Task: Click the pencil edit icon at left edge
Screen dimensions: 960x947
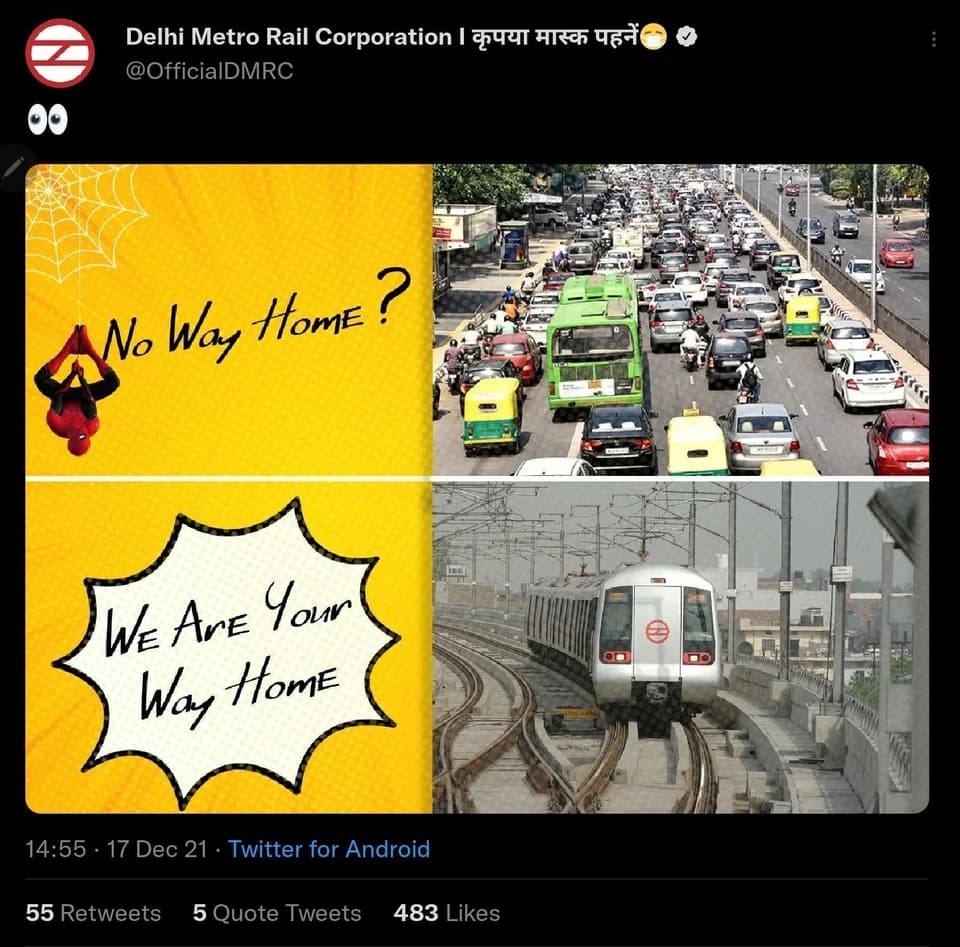Action: click(13, 167)
